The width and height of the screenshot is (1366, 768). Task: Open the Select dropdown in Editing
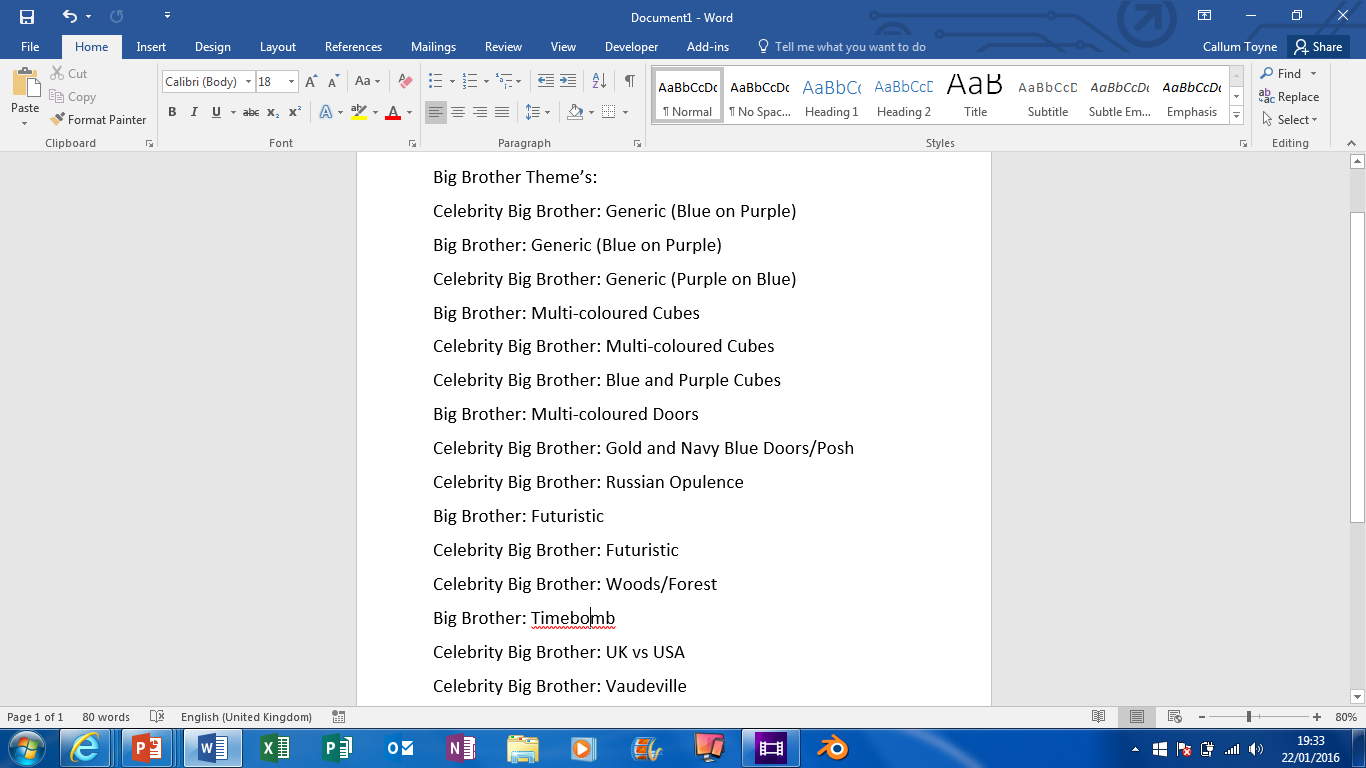[1289, 120]
